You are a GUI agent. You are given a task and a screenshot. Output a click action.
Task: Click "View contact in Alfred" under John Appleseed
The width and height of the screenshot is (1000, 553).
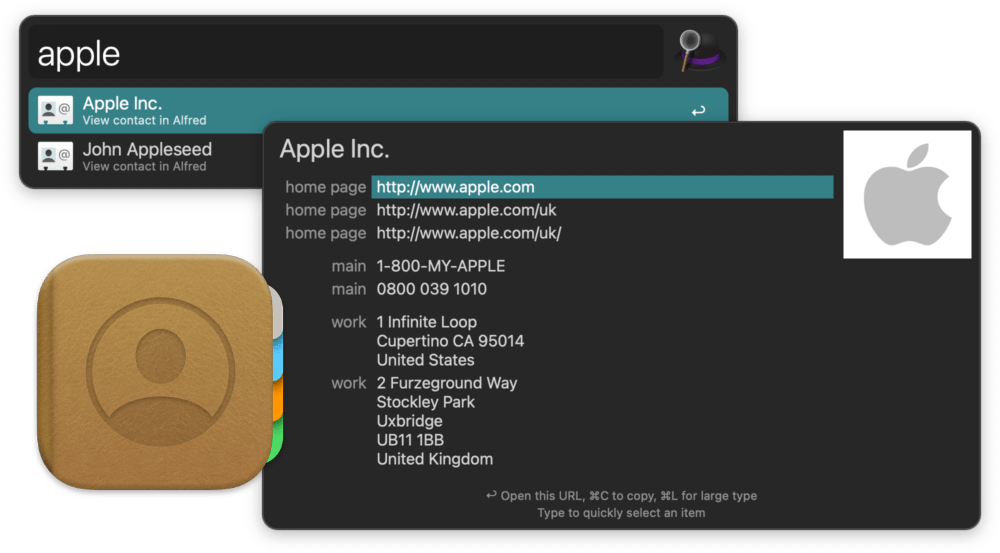point(144,167)
